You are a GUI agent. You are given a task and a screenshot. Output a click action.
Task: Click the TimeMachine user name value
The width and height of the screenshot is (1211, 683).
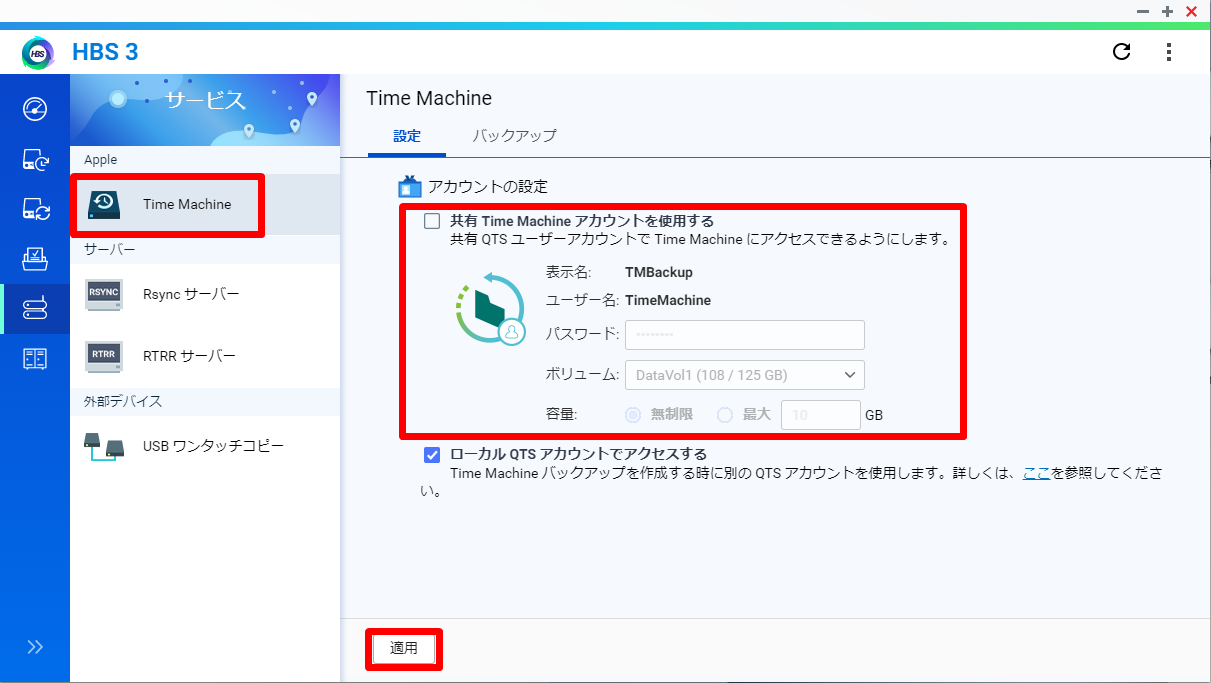click(668, 300)
